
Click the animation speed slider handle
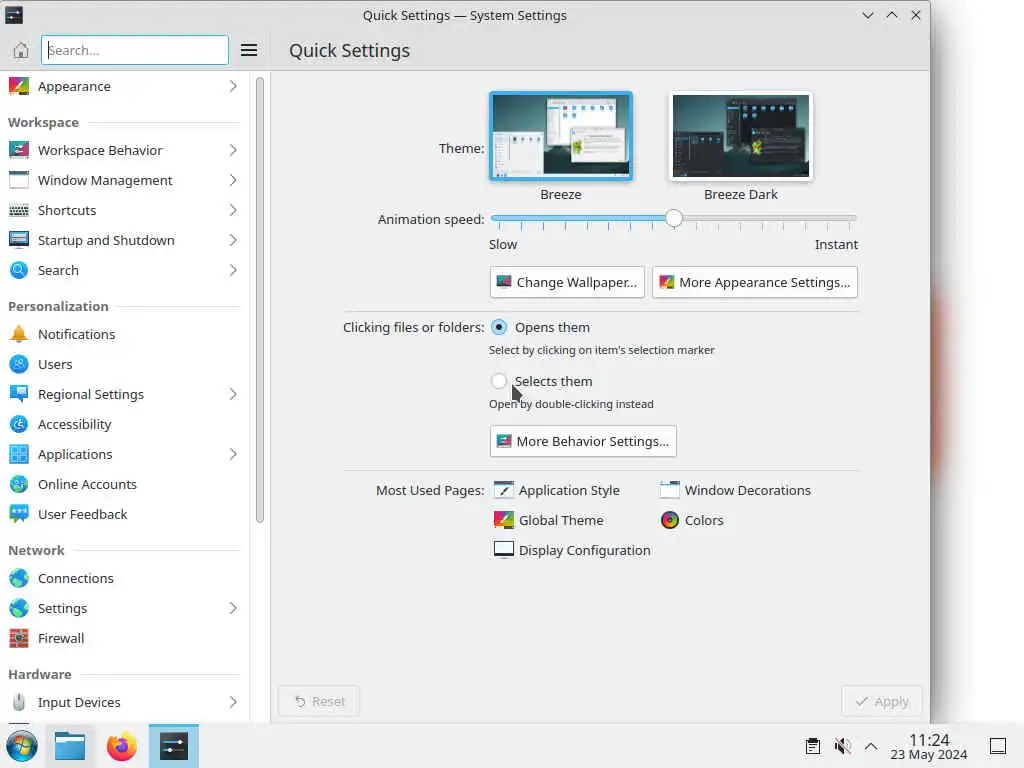coord(674,218)
